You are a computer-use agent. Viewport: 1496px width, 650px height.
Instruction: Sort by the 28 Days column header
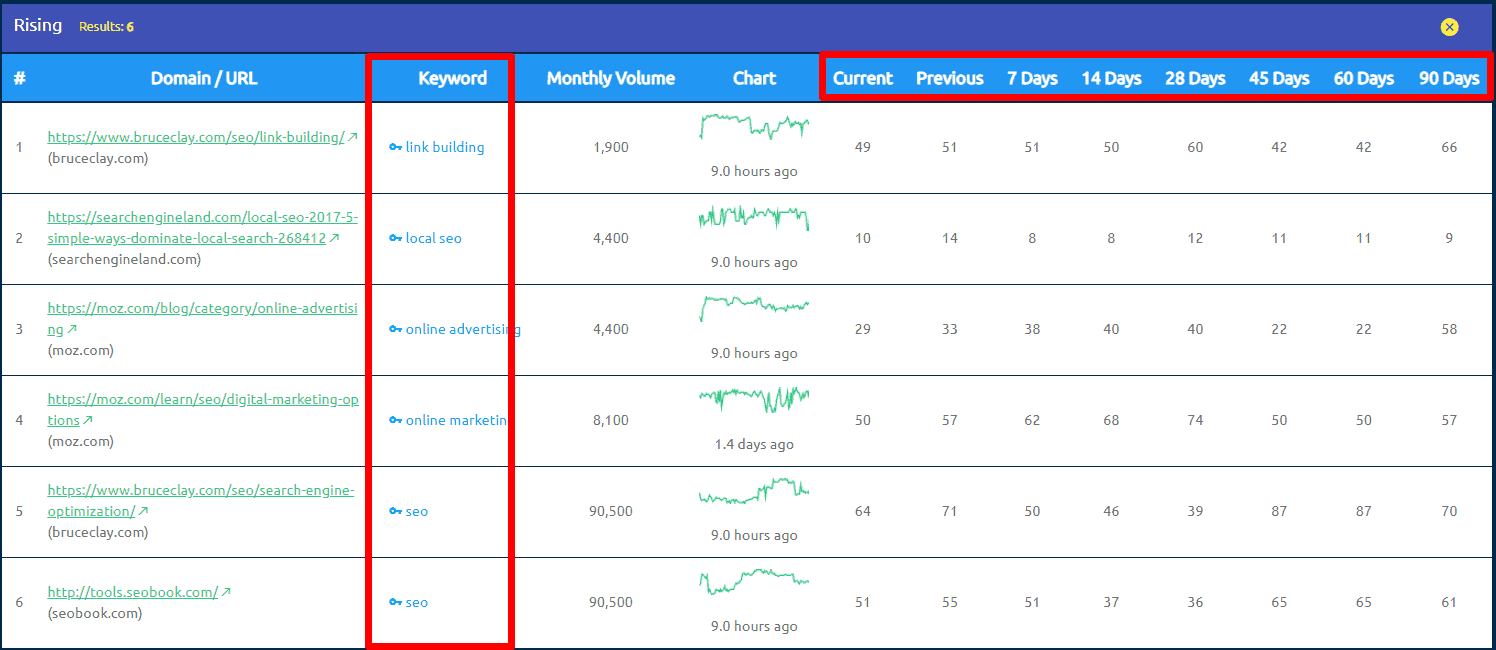point(1195,78)
